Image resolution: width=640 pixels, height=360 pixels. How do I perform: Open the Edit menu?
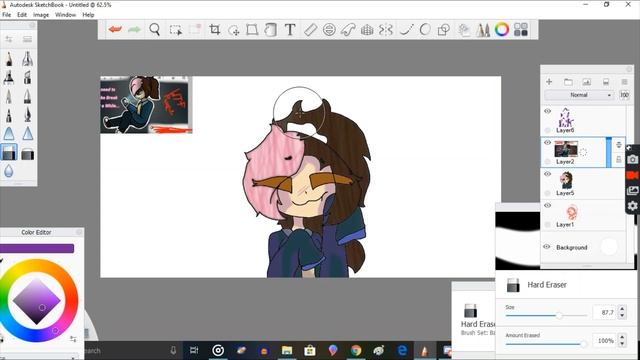point(22,15)
